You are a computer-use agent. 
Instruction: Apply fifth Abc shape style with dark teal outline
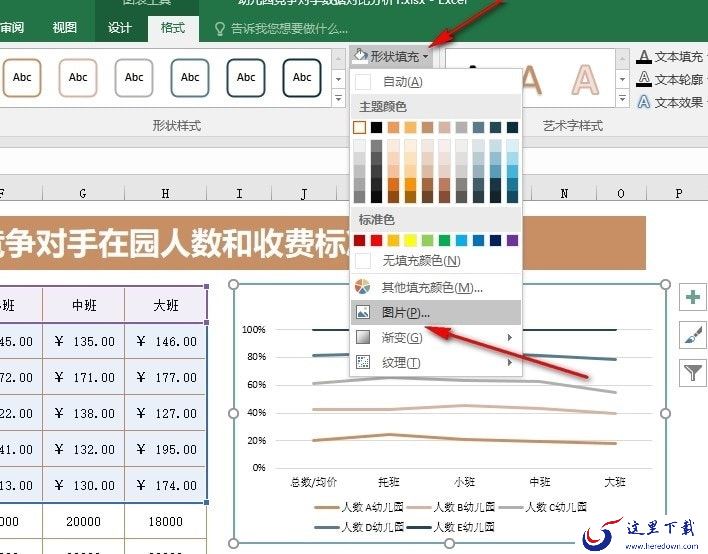tap(246, 78)
